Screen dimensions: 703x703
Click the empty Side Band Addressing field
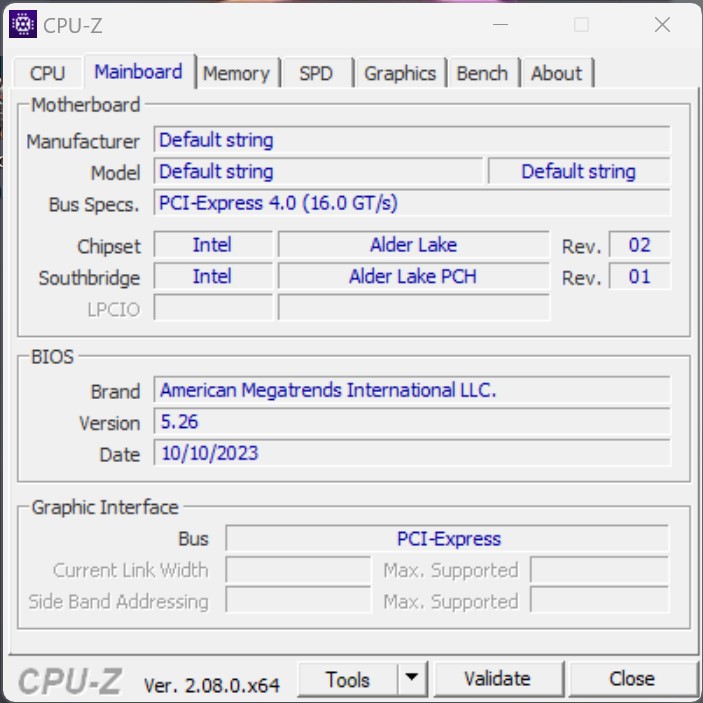299,600
